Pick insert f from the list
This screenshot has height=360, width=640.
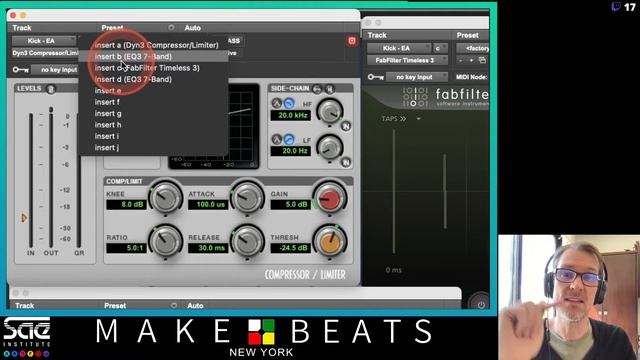pos(107,102)
